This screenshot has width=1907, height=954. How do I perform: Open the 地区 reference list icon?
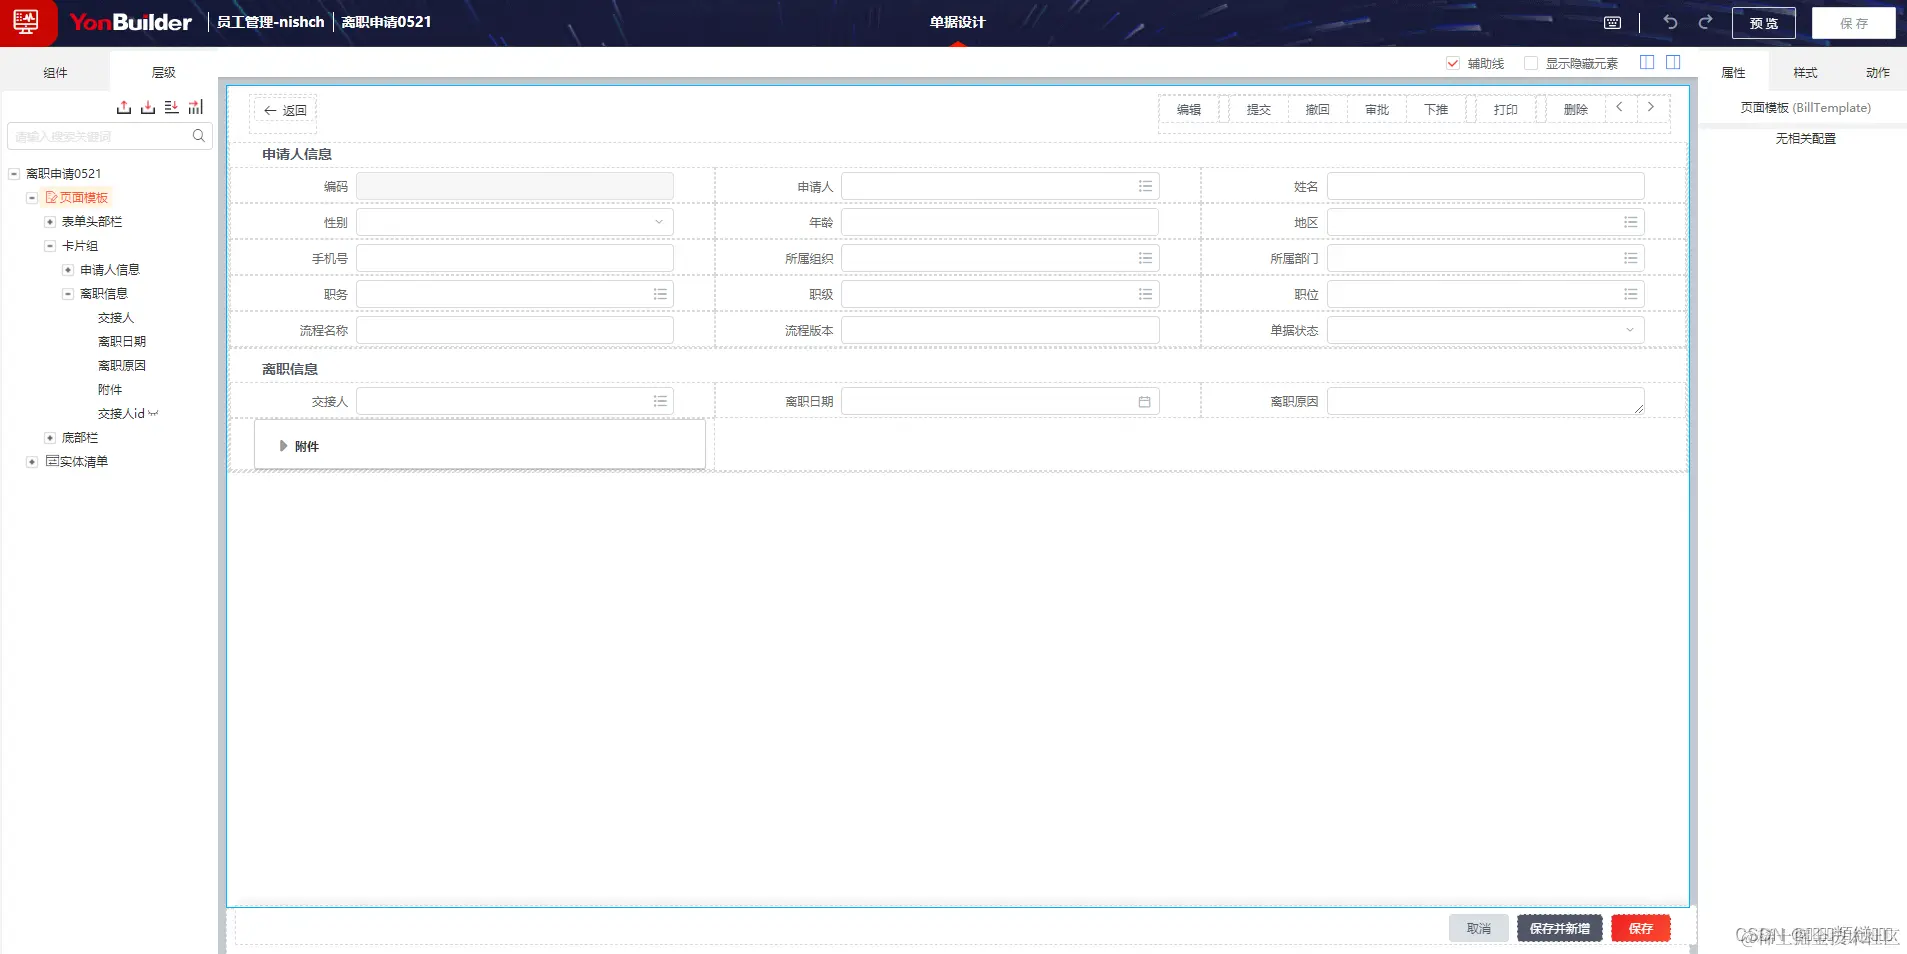click(x=1631, y=222)
